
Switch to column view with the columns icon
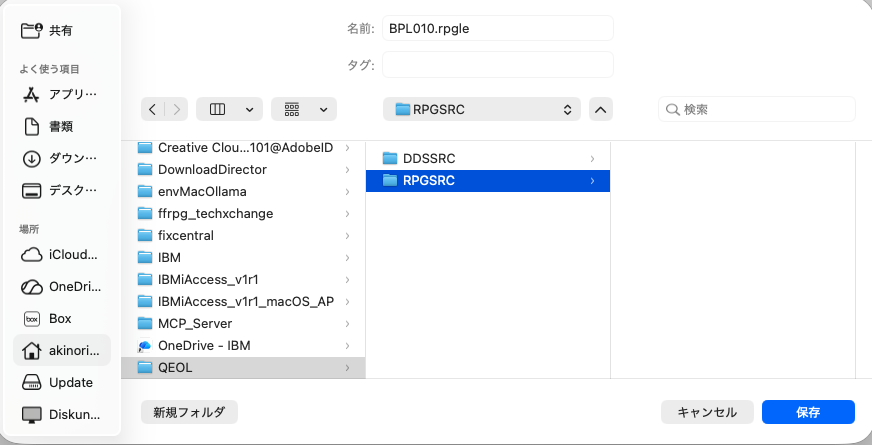[x=217, y=110]
